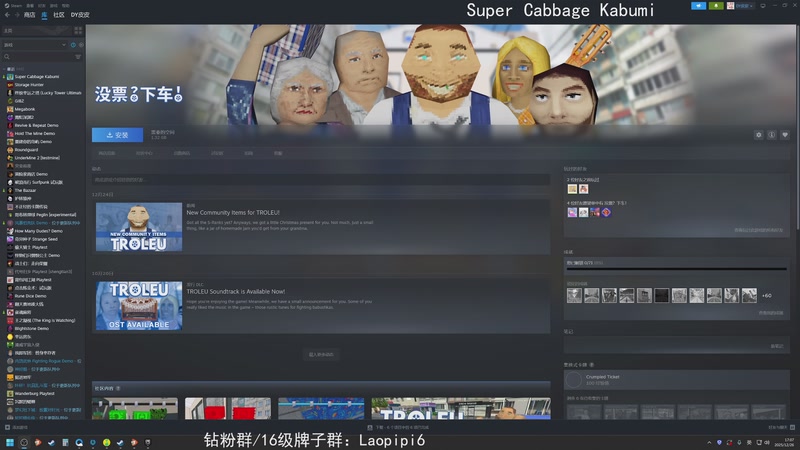Select Wanderburg Playtest in the list
The width and height of the screenshot is (800, 450).
[34, 393]
